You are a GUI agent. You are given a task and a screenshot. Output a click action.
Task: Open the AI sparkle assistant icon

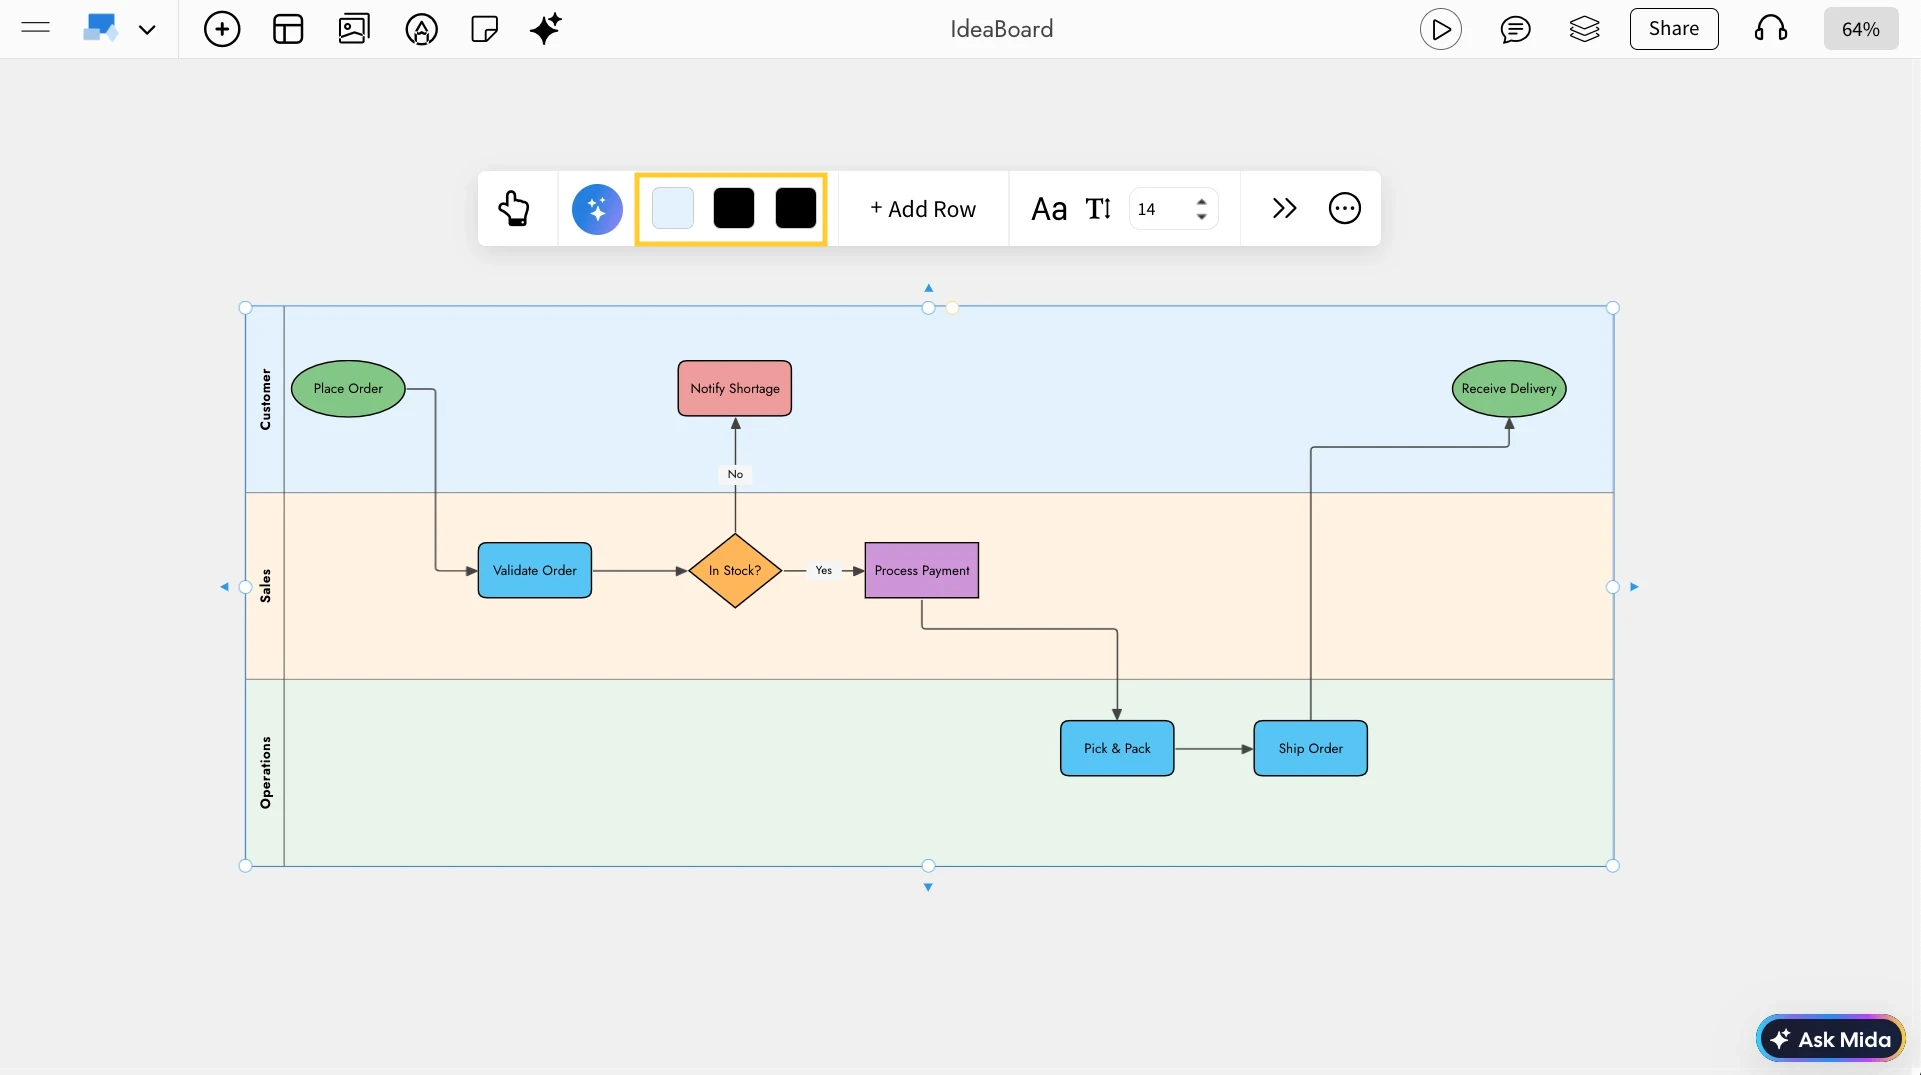546,29
